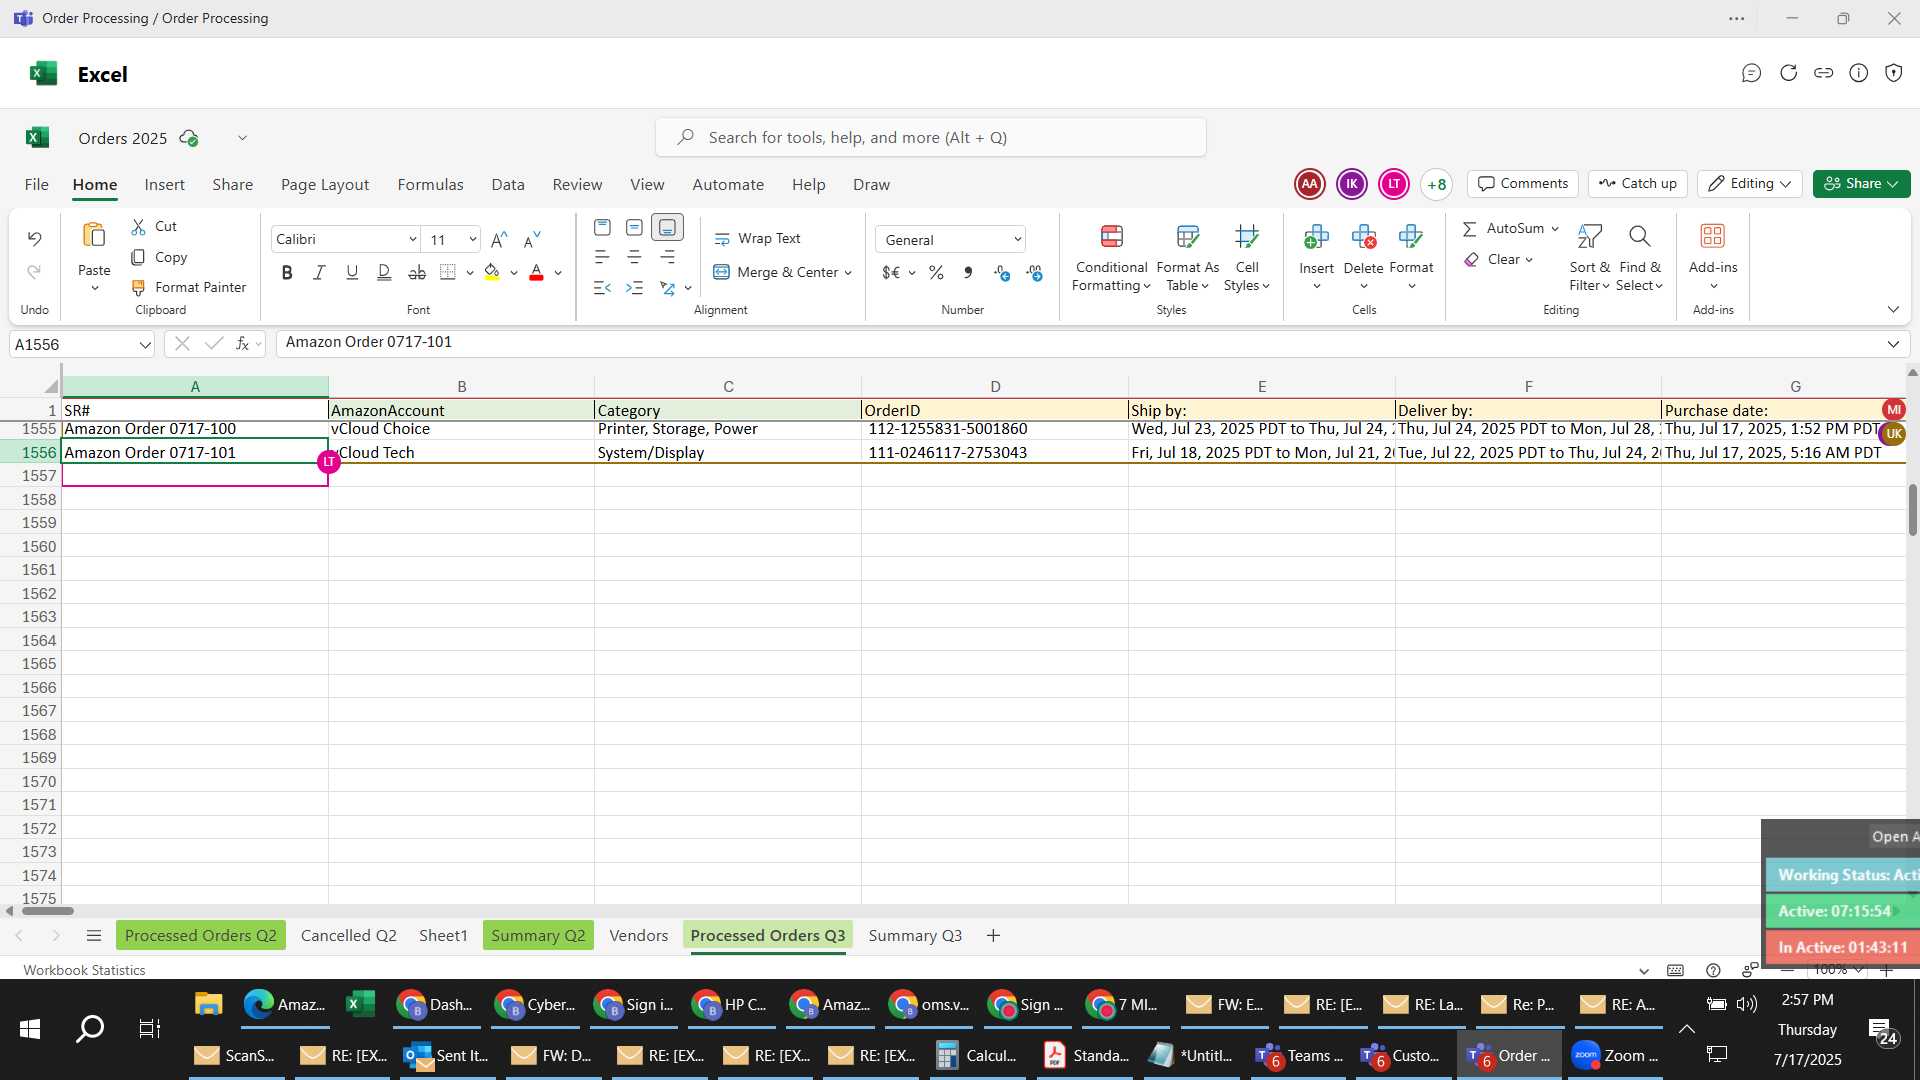
Task: Expand the formula bar chevron
Action: click(x=1893, y=344)
